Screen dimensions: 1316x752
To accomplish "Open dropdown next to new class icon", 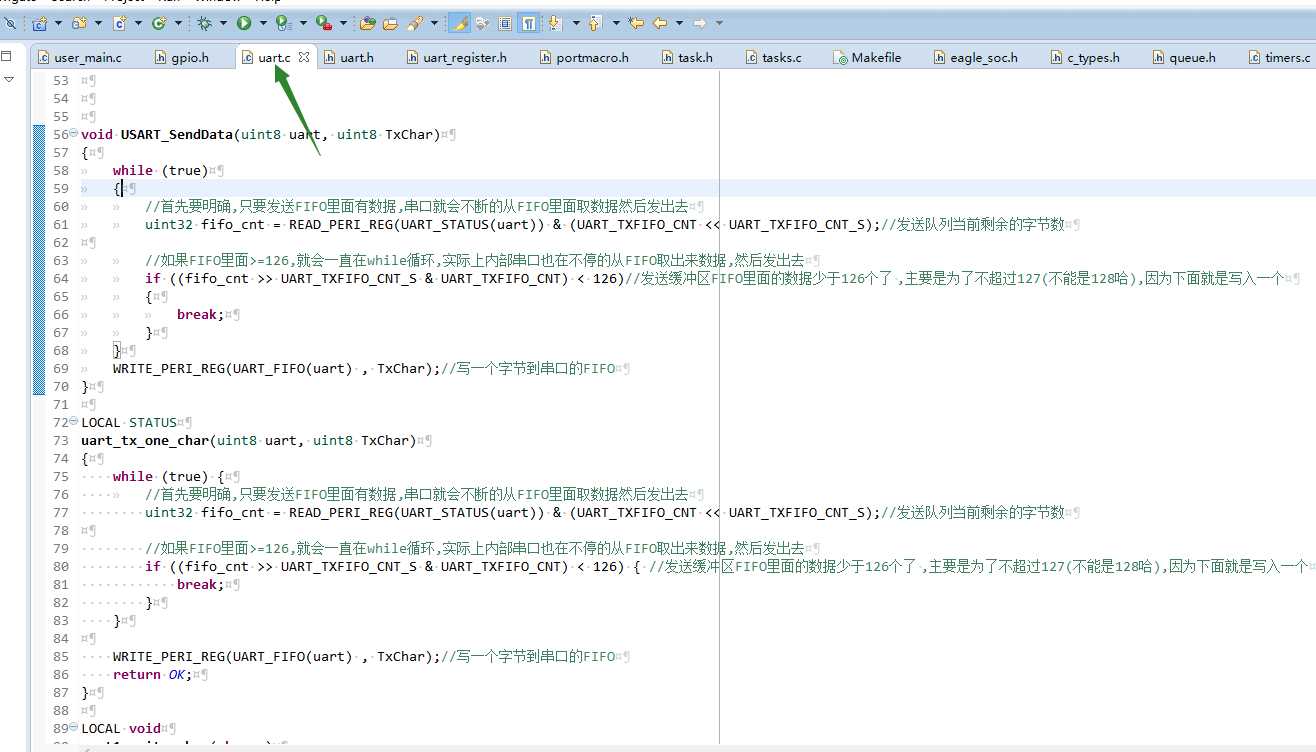I will pos(178,22).
